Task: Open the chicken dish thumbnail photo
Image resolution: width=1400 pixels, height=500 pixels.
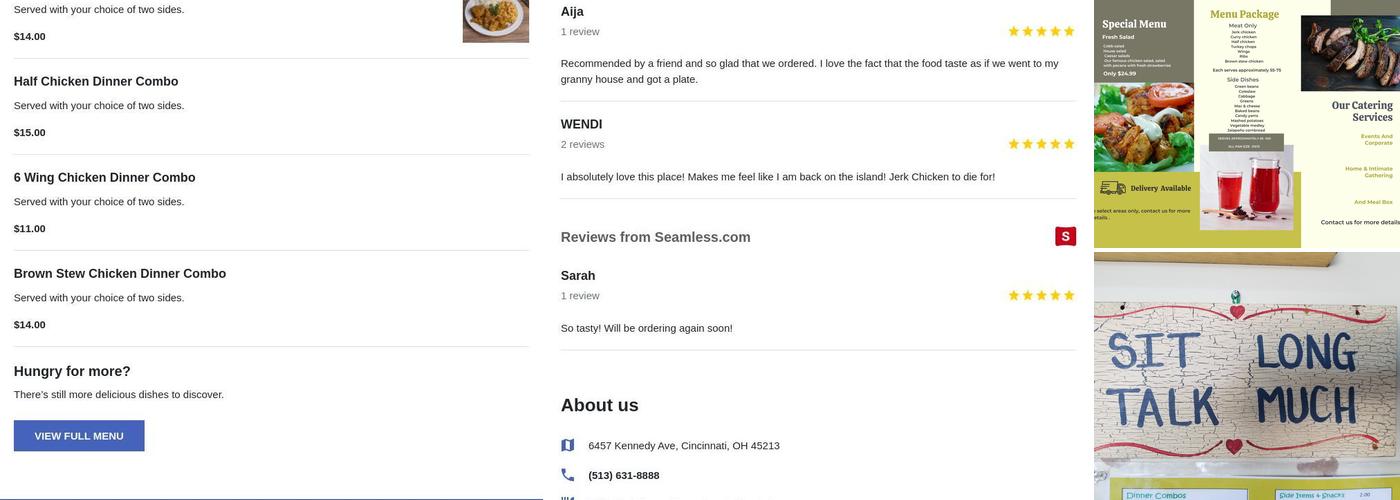Action: coord(495,20)
